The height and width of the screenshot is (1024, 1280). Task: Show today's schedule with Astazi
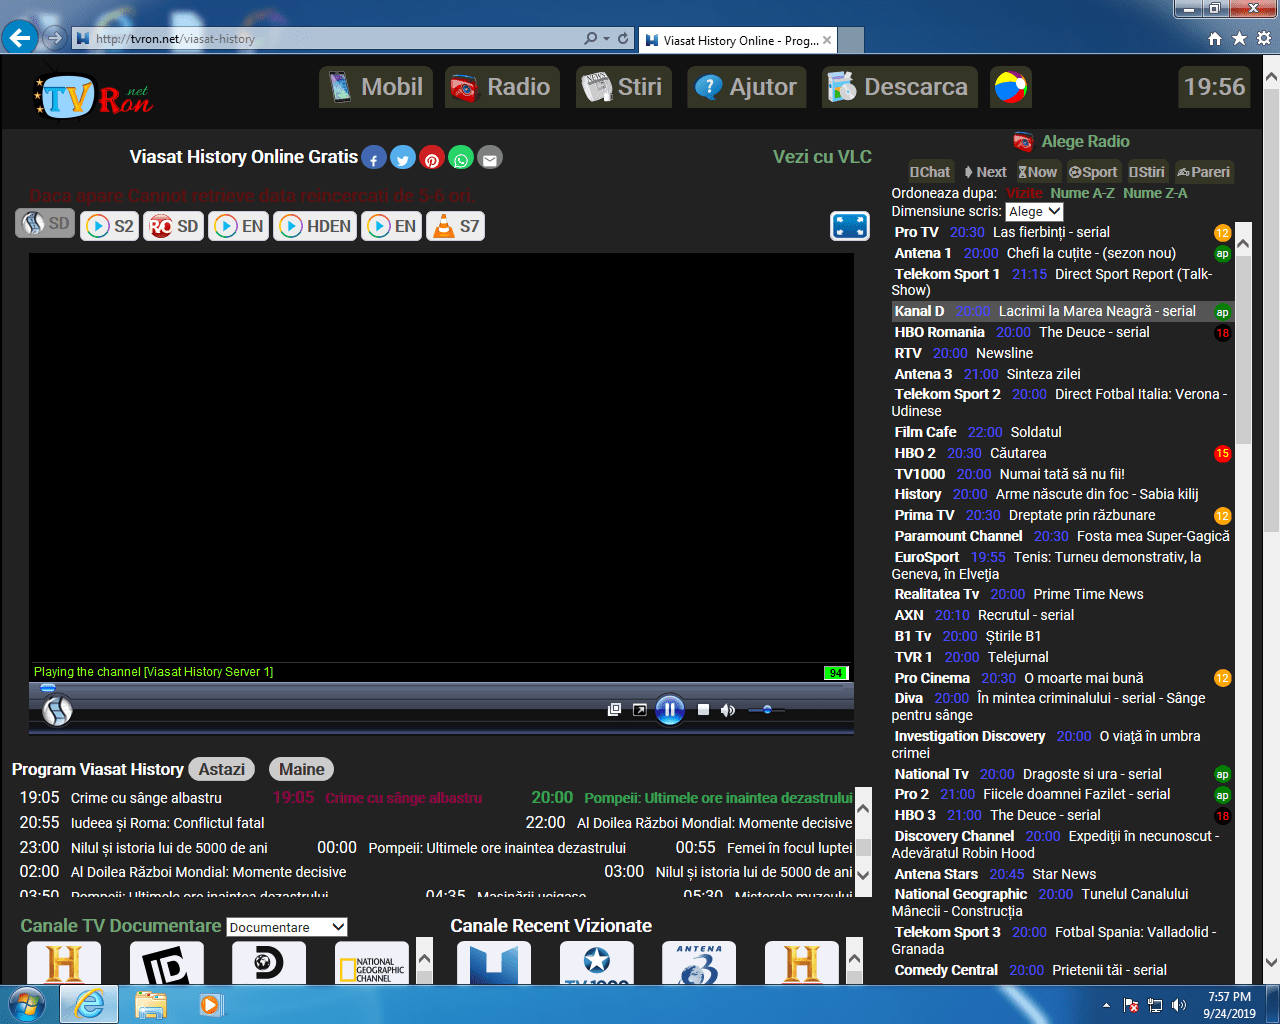pyautogui.click(x=221, y=769)
